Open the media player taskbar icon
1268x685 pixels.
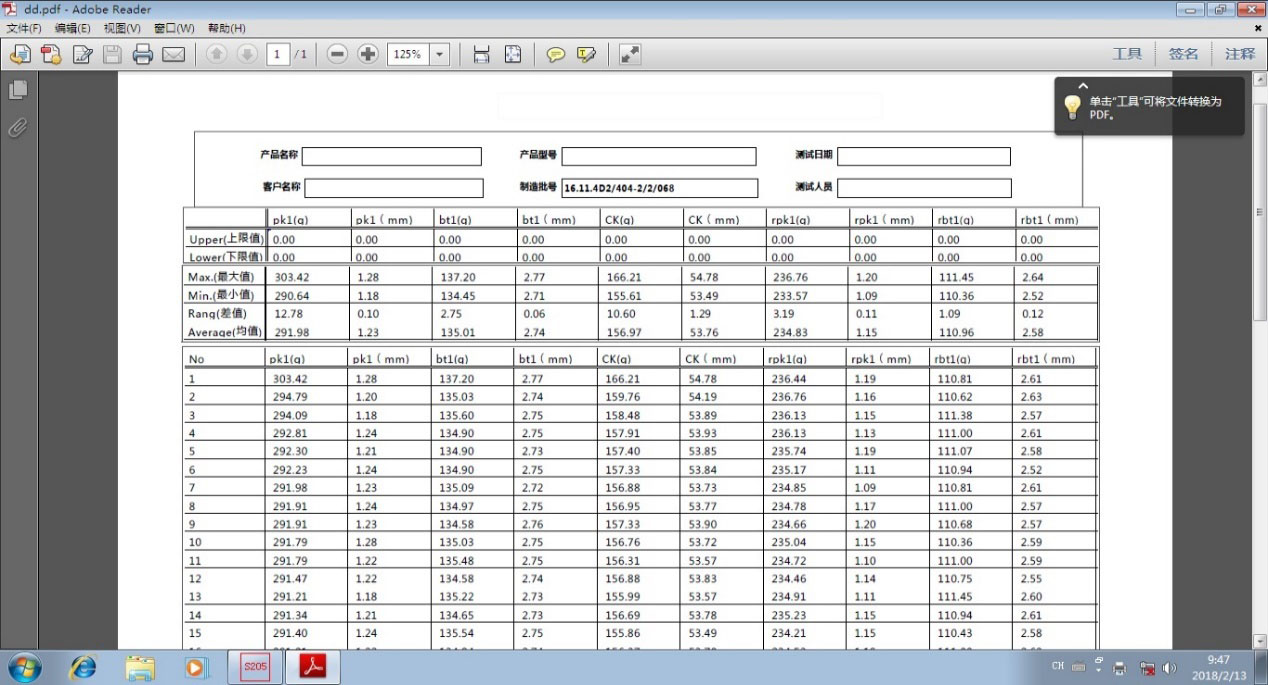[x=196, y=667]
